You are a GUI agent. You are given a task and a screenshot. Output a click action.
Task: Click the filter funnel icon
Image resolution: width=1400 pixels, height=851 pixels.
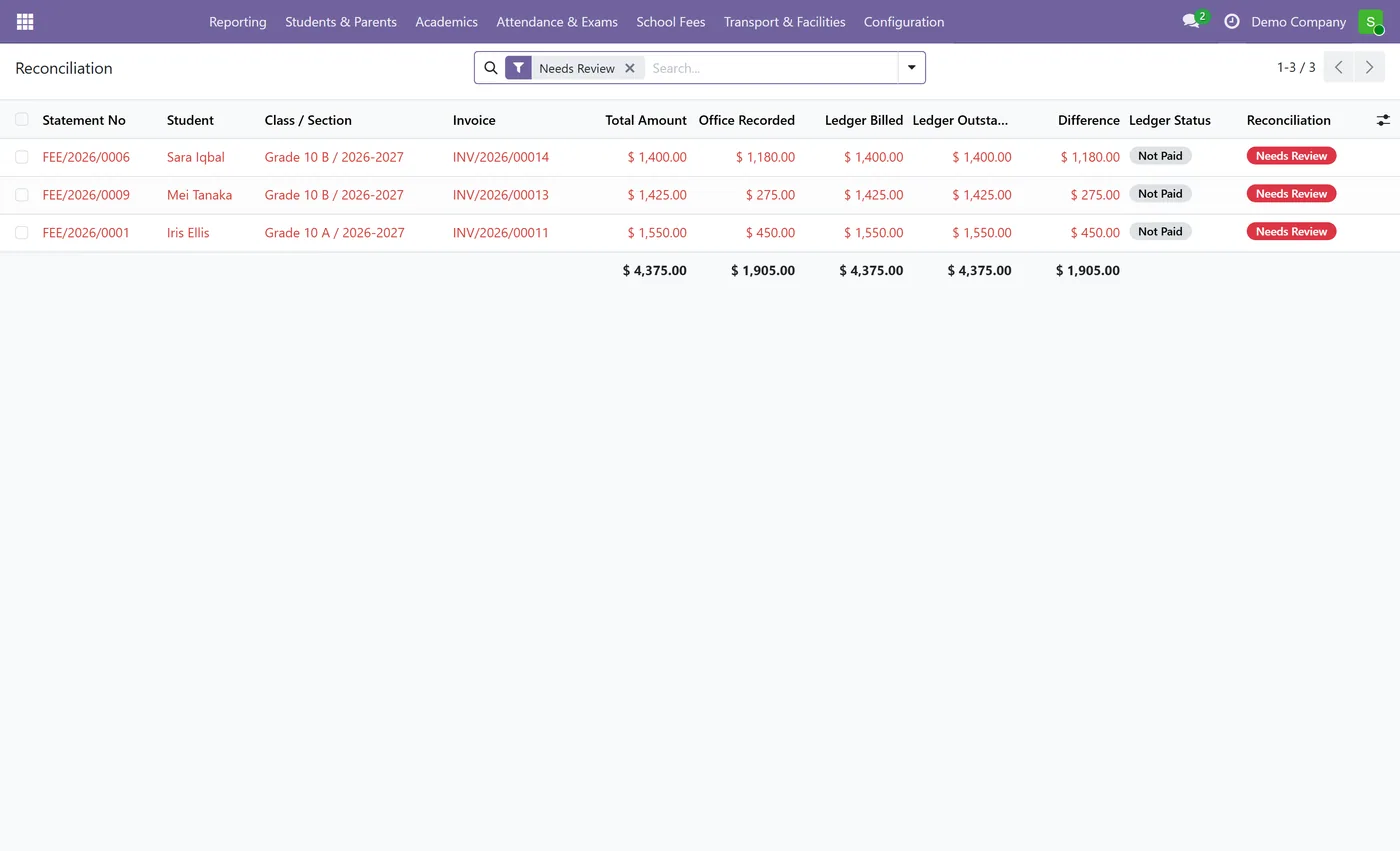[518, 68]
